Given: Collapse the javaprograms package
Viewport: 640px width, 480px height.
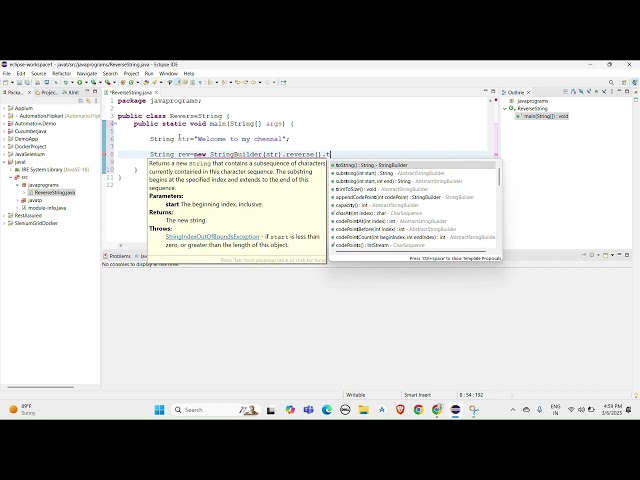Looking at the screenshot, I should pos(18,185).
